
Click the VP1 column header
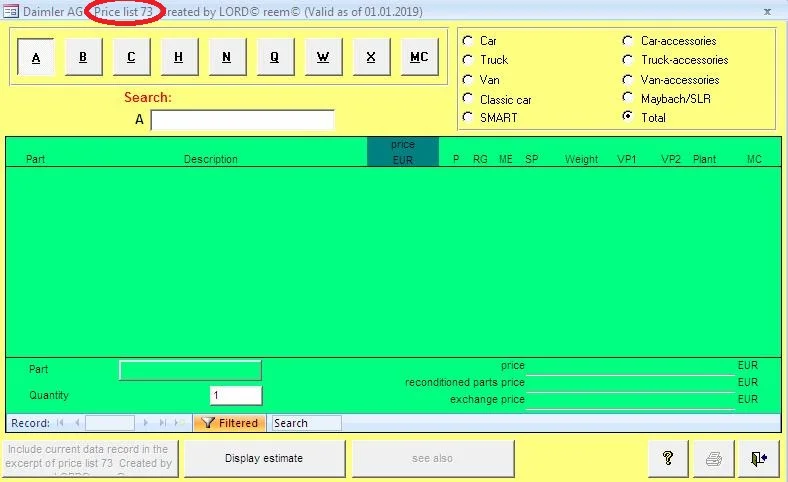[627, 159]
